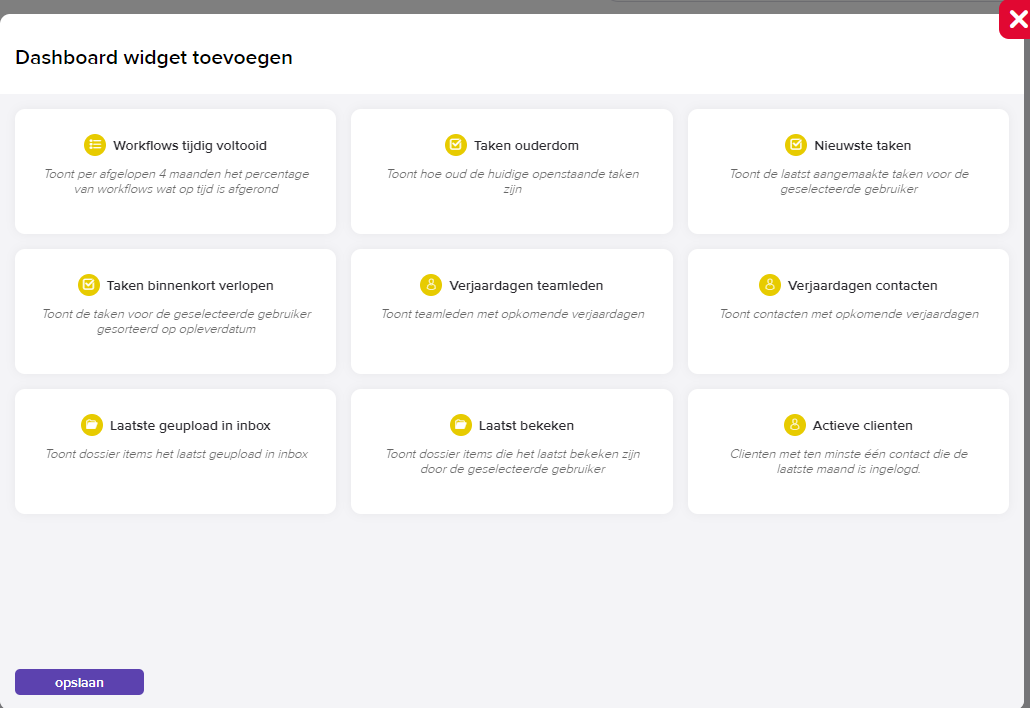Select the Laatst bekeken title

(x=526, y=426)
